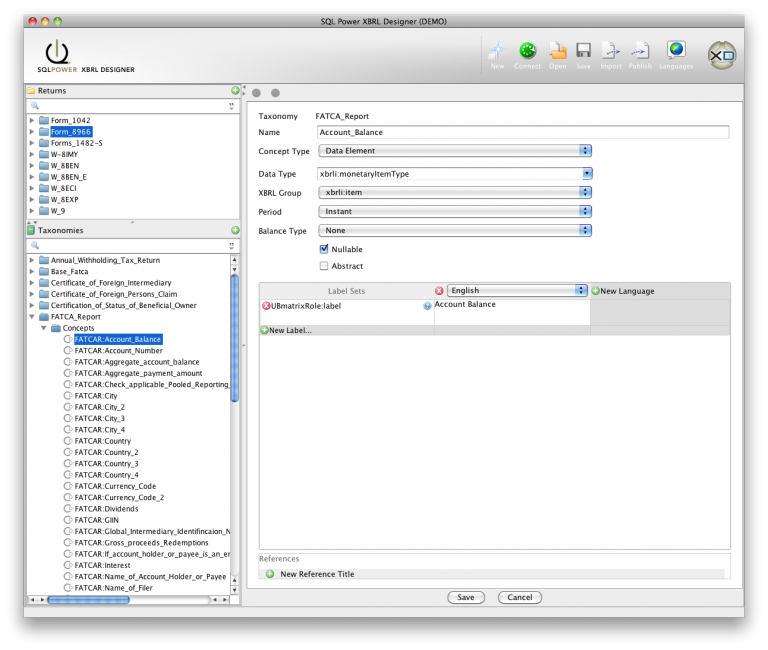Collapse the Concepts folder
Viewport: 768px width, 650px height.
(44, 328)
